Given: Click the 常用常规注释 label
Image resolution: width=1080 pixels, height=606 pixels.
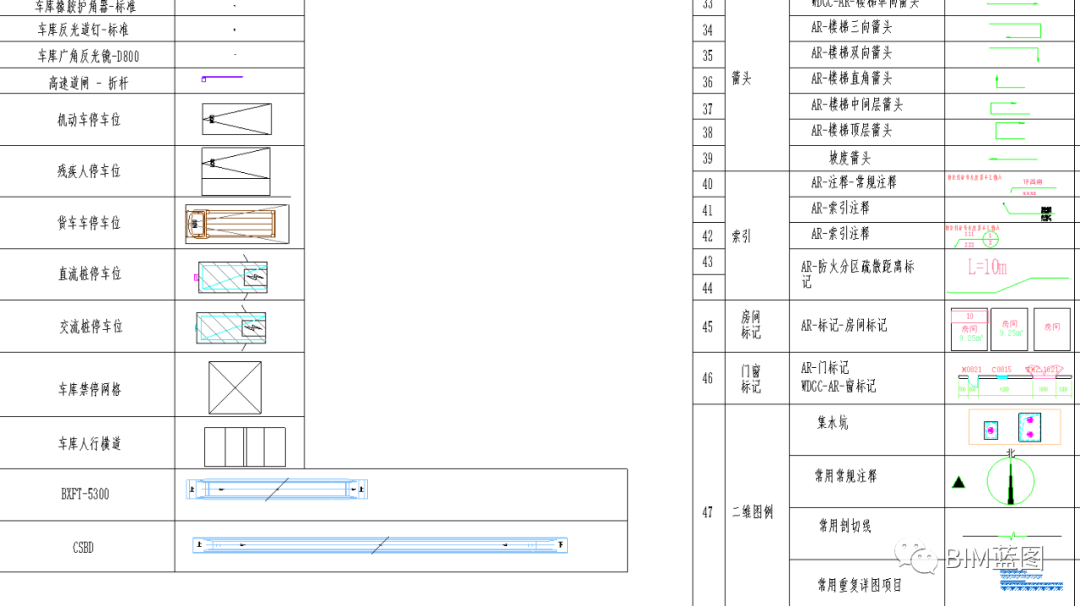Looking at the screenshot, I should coord(846,475).
